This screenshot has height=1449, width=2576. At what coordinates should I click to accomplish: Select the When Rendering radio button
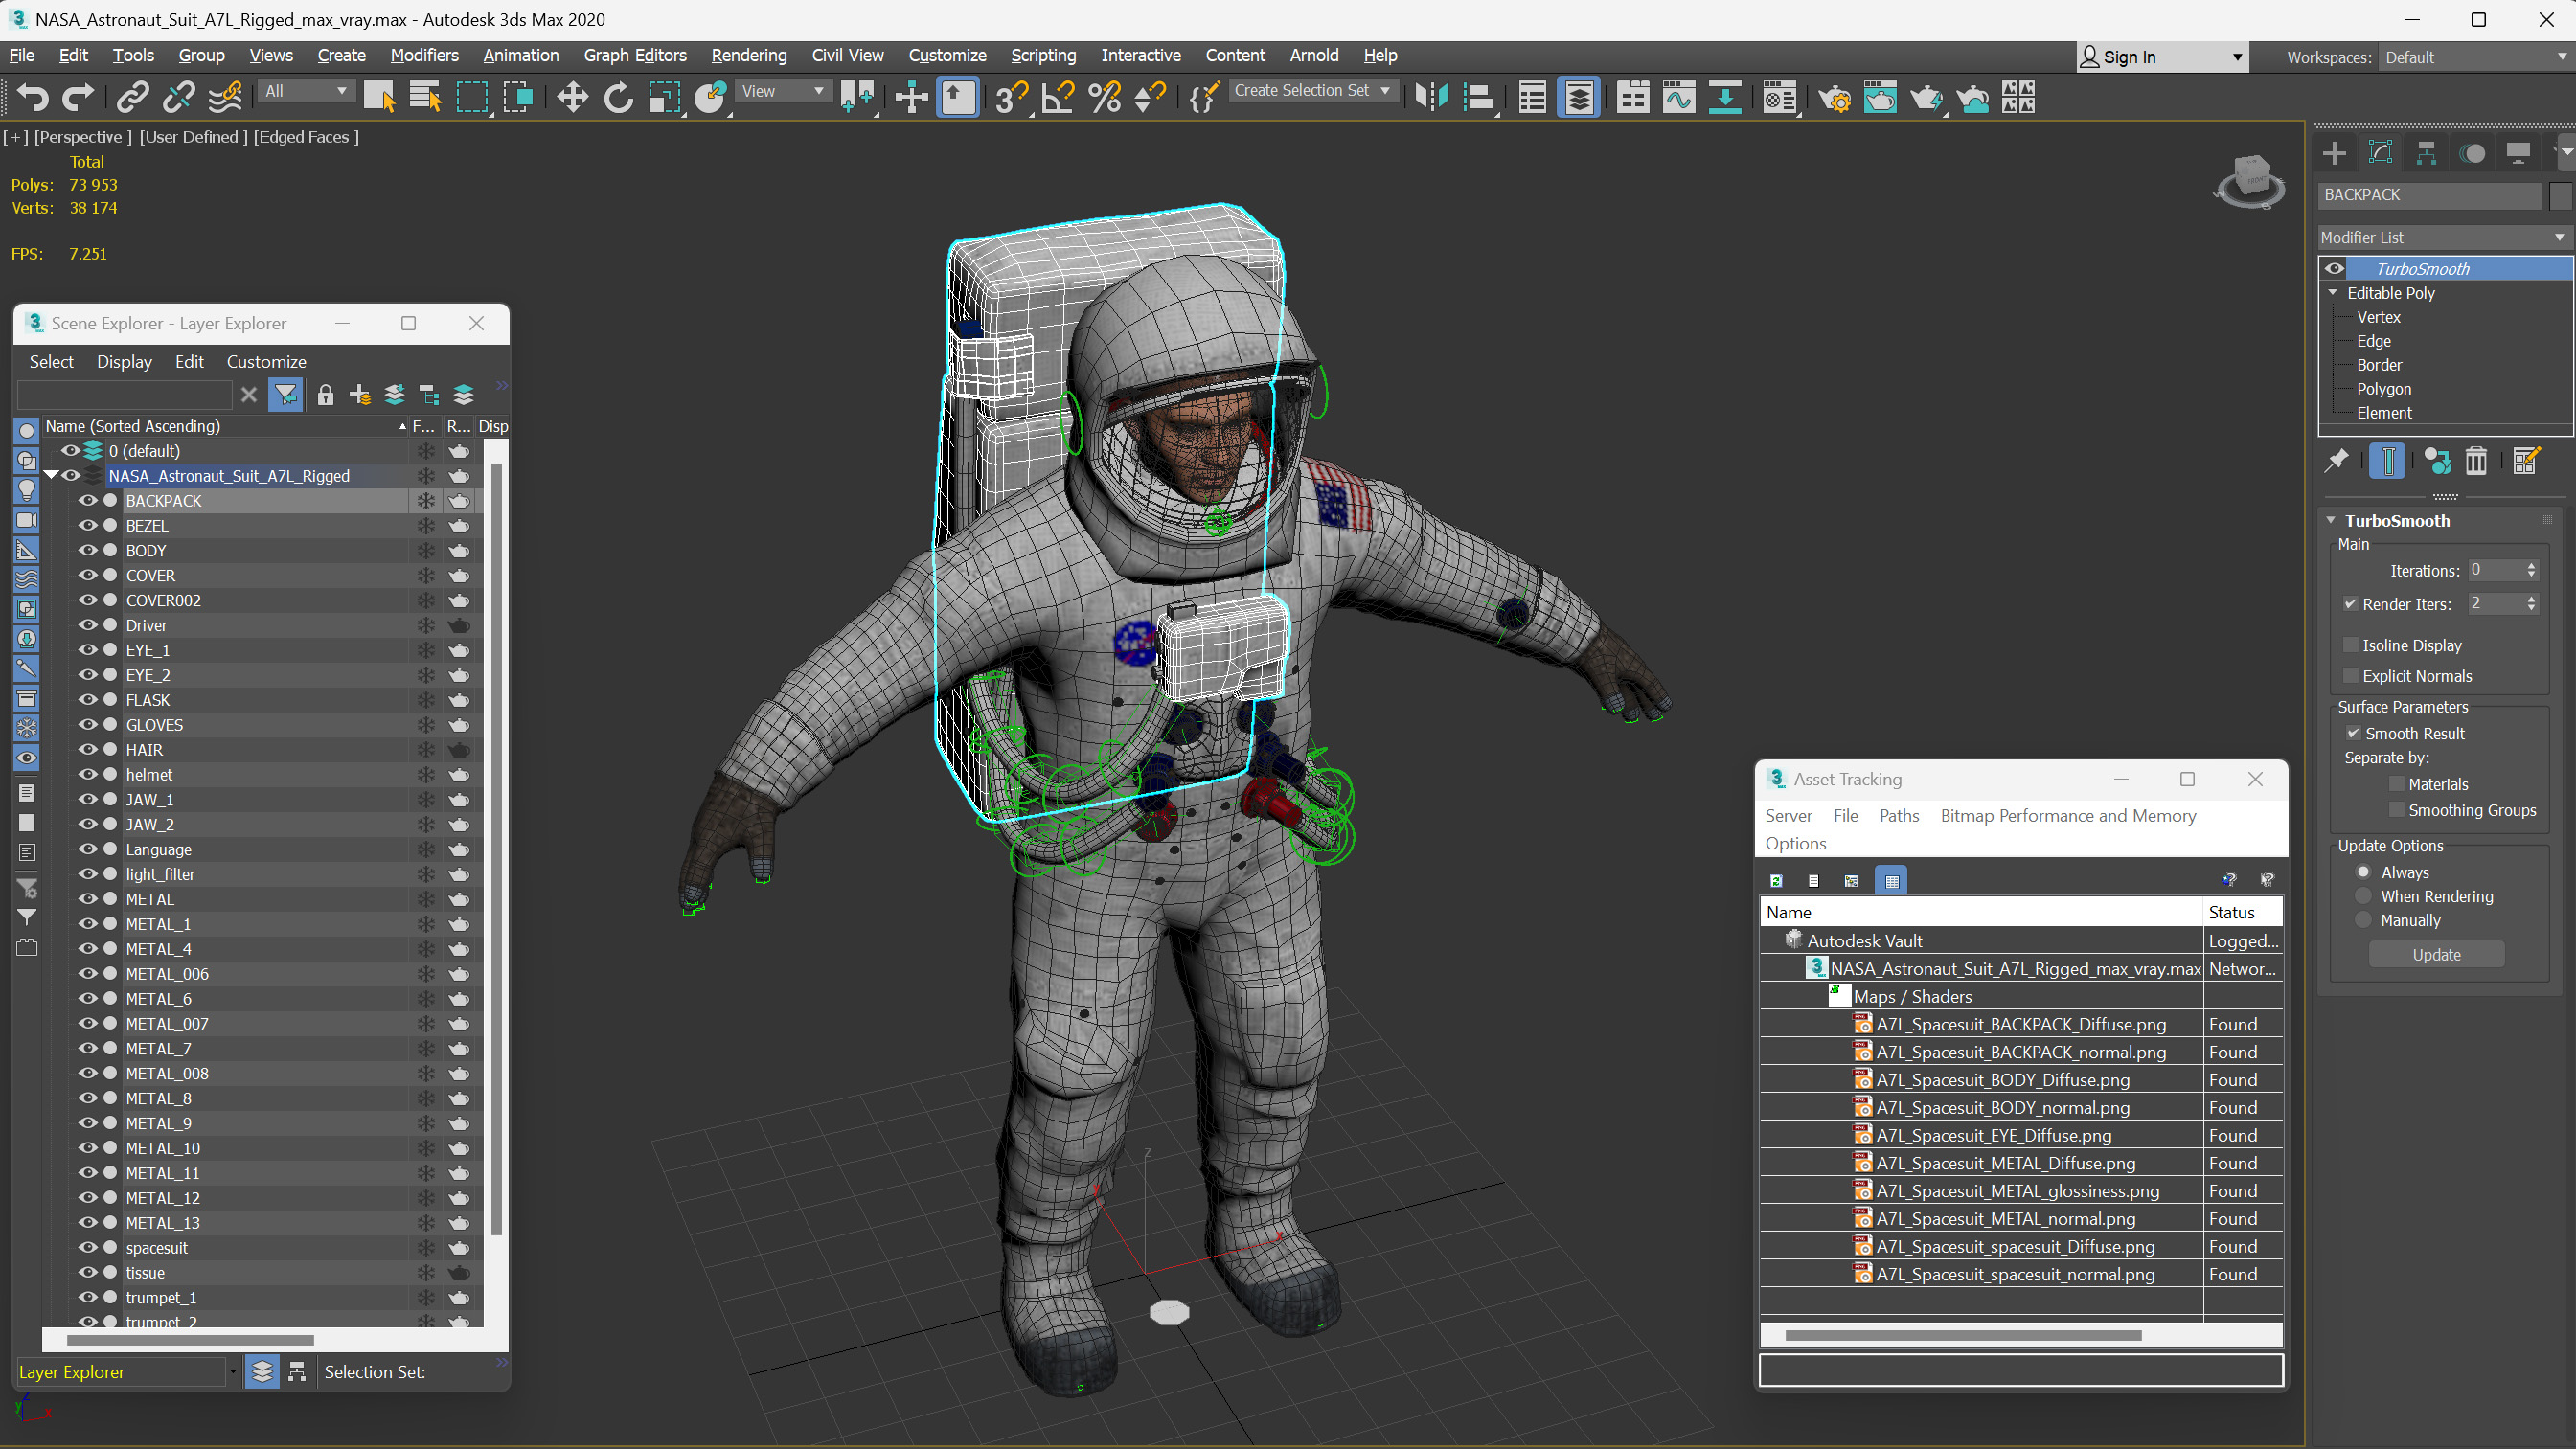point(2364,896)
